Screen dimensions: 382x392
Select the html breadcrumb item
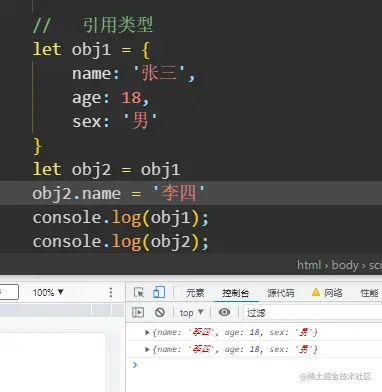point(309,265)
